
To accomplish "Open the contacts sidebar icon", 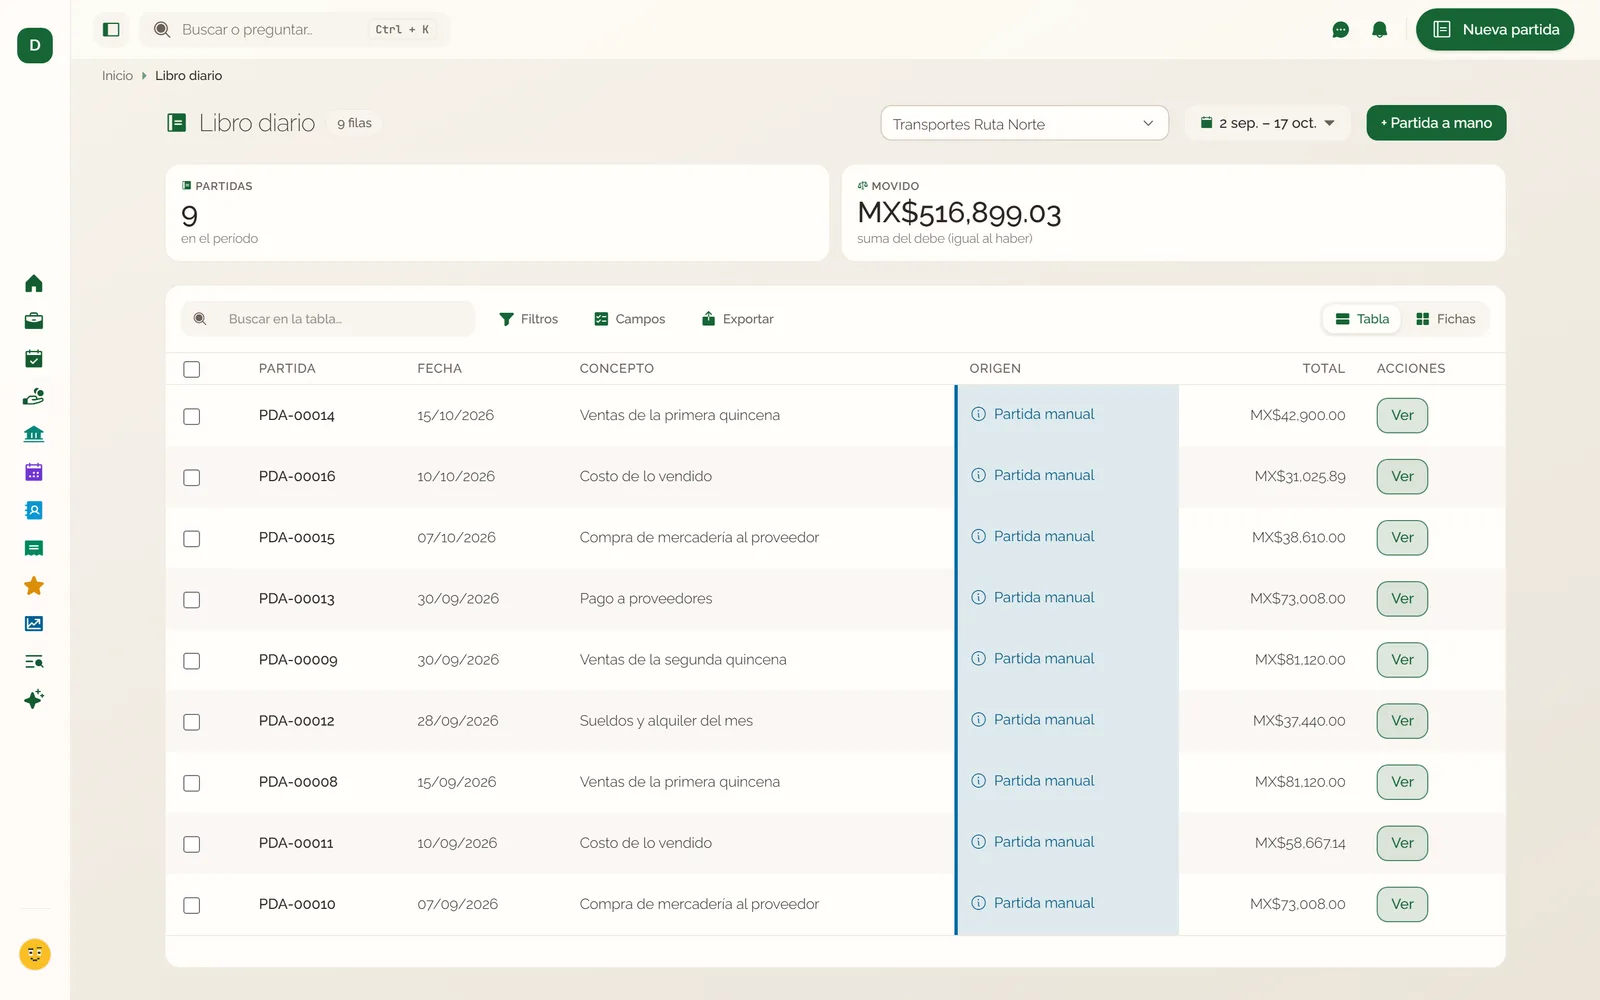I will point(34,510).
